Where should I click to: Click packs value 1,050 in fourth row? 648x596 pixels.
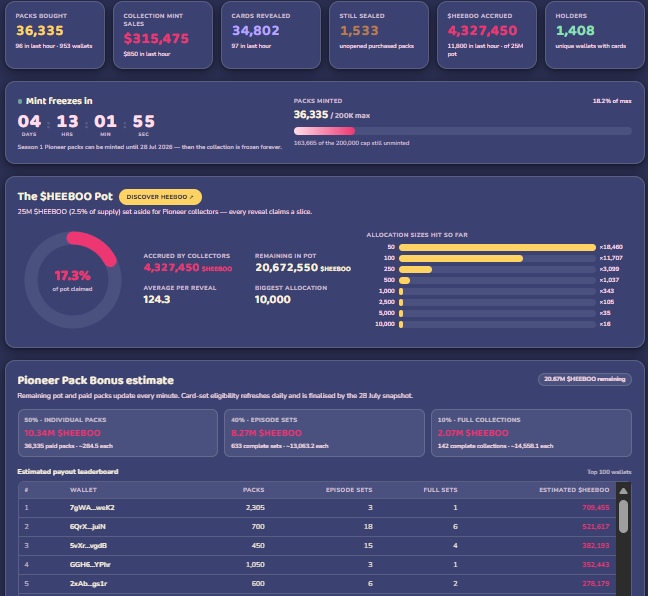coord(255,565)
